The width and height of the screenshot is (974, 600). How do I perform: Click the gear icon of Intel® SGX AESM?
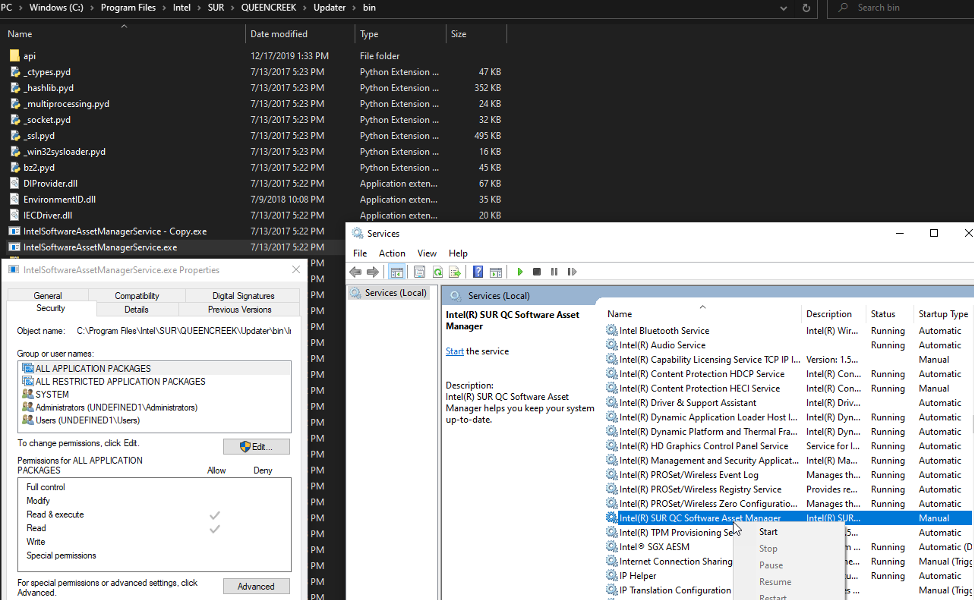[612, 547]
